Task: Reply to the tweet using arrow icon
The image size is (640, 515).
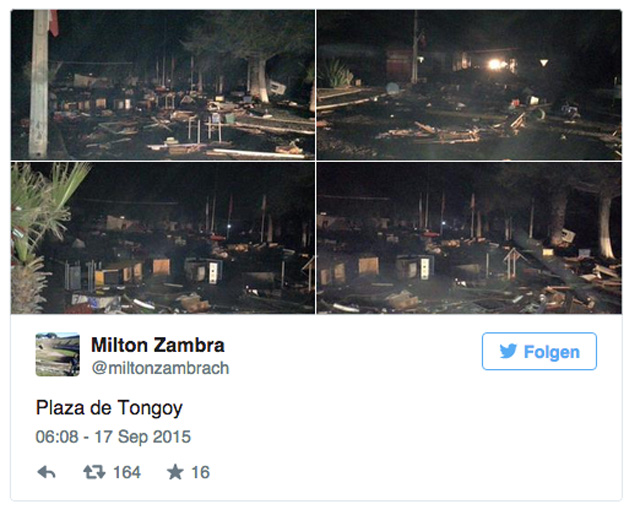Action: (x=46, y=472)
